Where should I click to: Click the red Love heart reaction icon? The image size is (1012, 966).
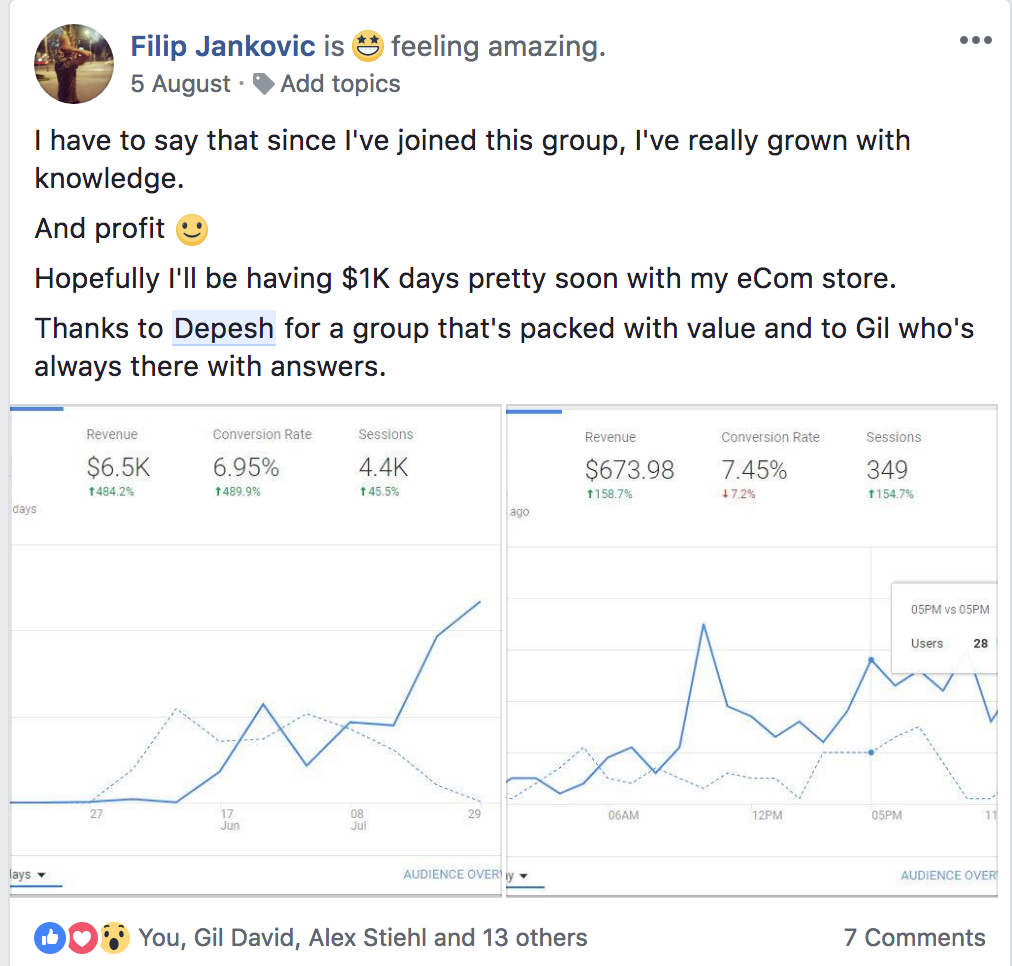tap(82, 937)
